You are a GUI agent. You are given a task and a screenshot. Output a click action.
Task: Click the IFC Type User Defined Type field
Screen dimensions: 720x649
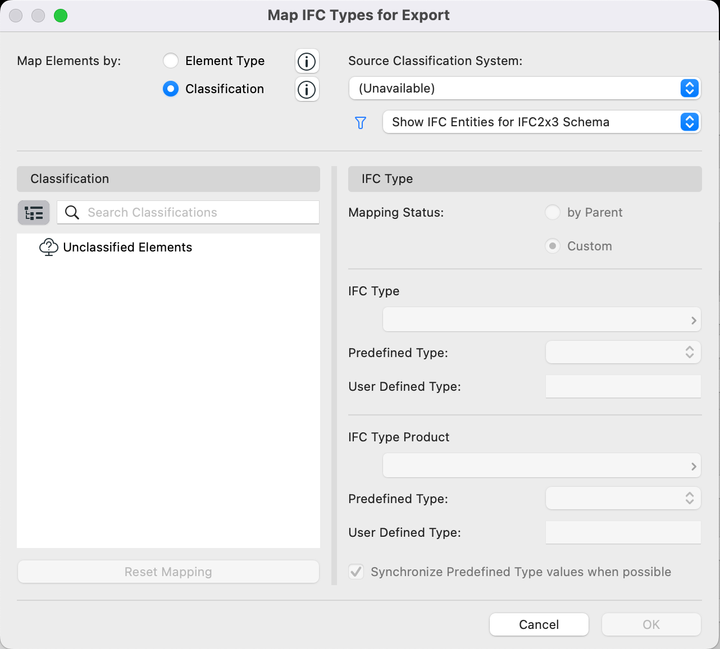(x=623, y=387)
